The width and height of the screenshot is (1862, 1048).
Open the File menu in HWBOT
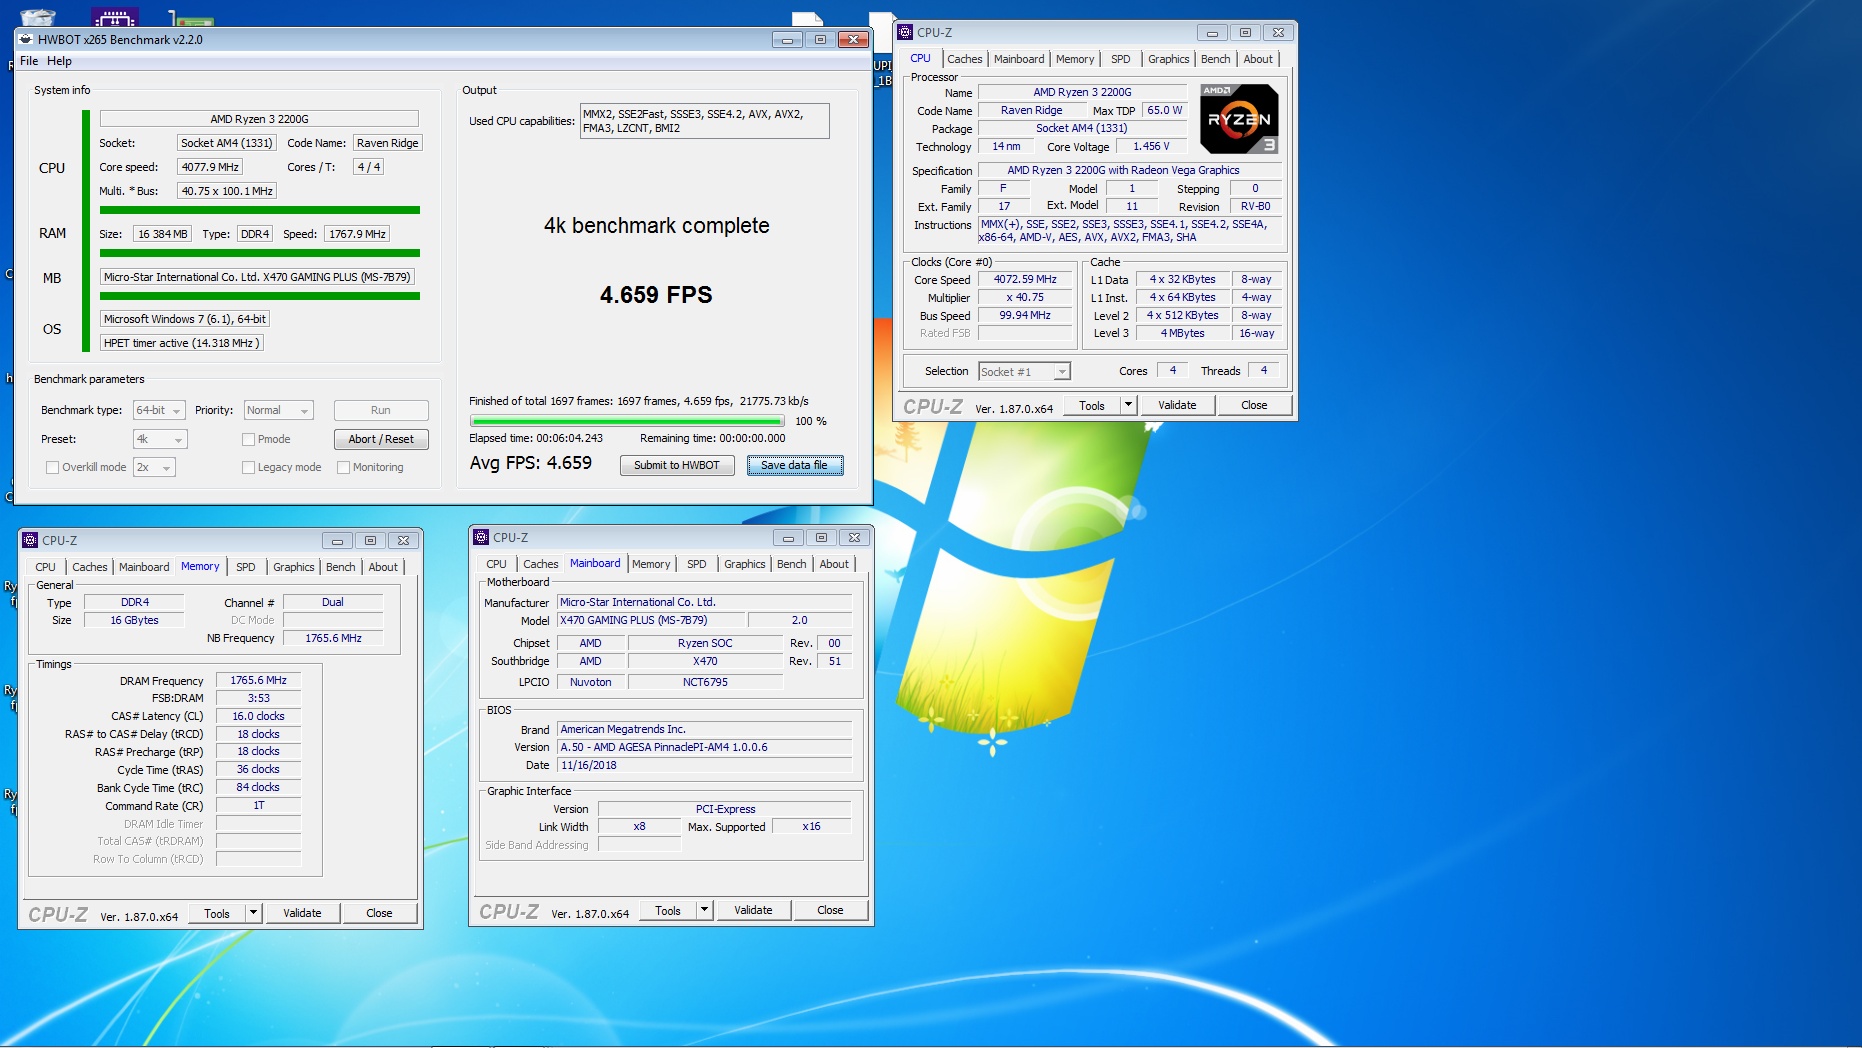click(29, 61)
